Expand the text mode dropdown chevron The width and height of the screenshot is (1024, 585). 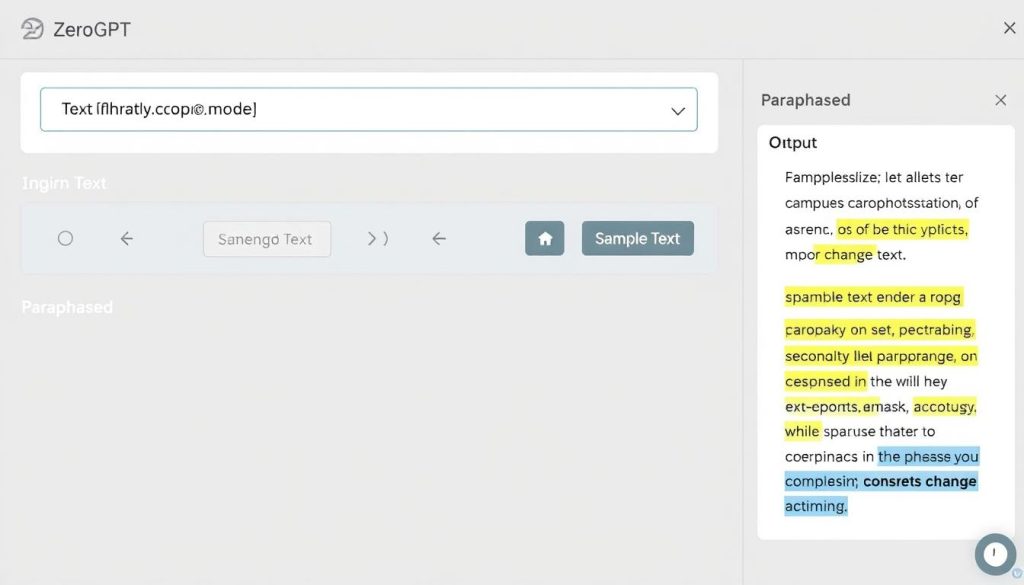pyautogui.click(x=678, y=111)
